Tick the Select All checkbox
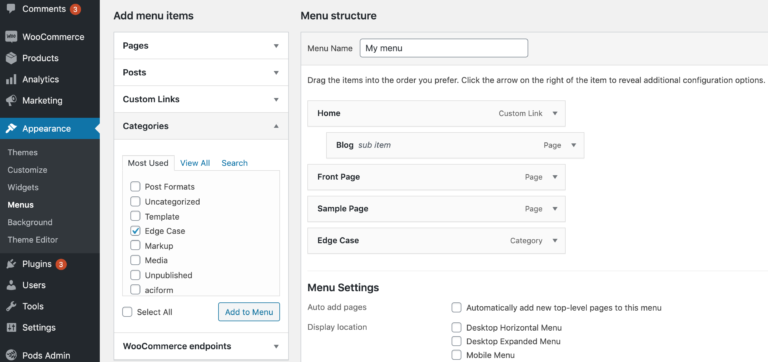 (127, 312)
